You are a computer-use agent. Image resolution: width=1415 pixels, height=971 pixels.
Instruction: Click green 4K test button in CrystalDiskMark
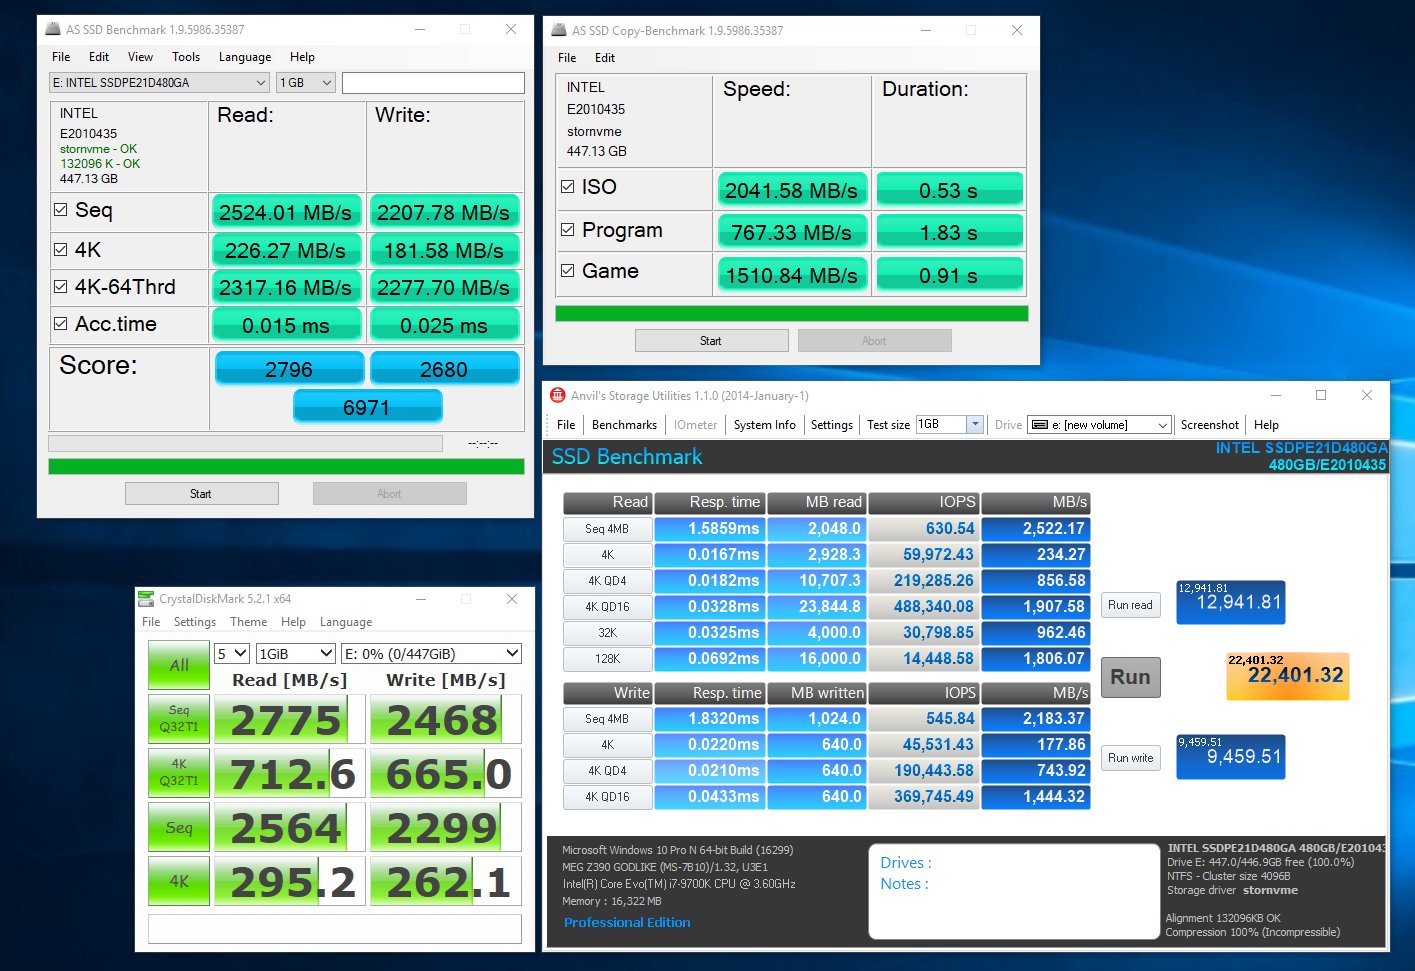[x=179, y=881]
